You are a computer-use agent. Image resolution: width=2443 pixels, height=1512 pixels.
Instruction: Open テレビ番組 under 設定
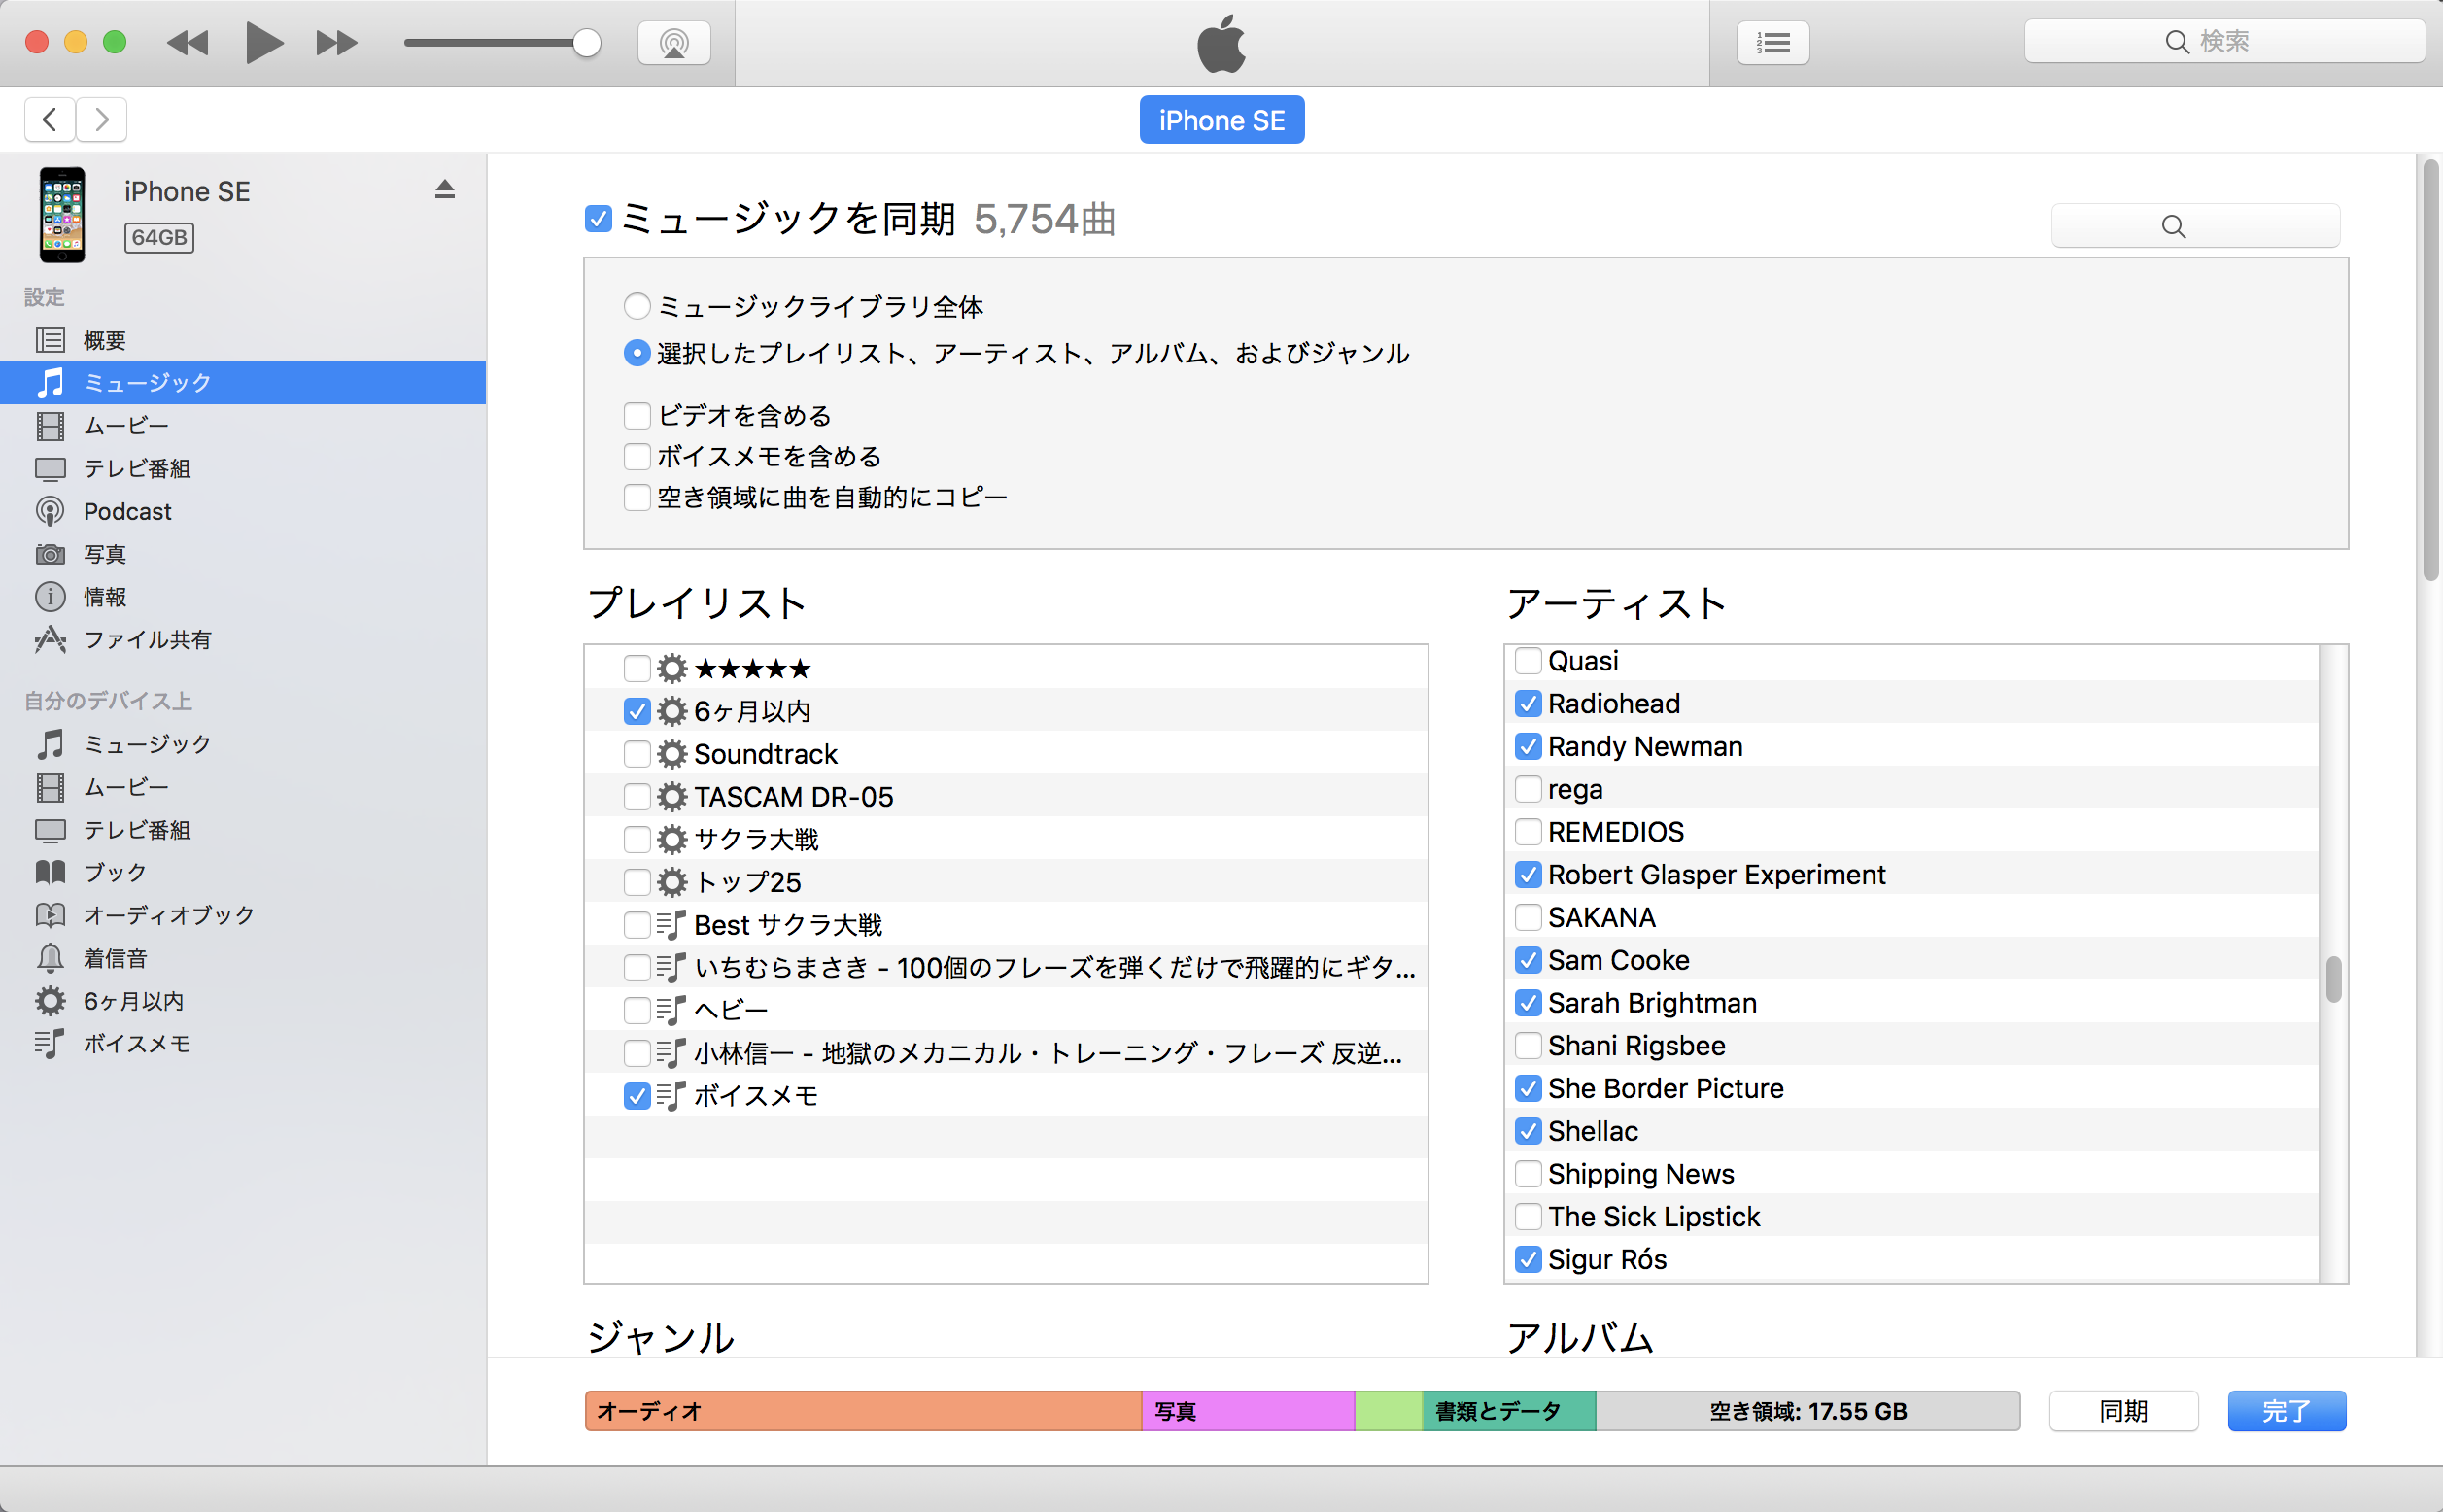pos(243,469)
